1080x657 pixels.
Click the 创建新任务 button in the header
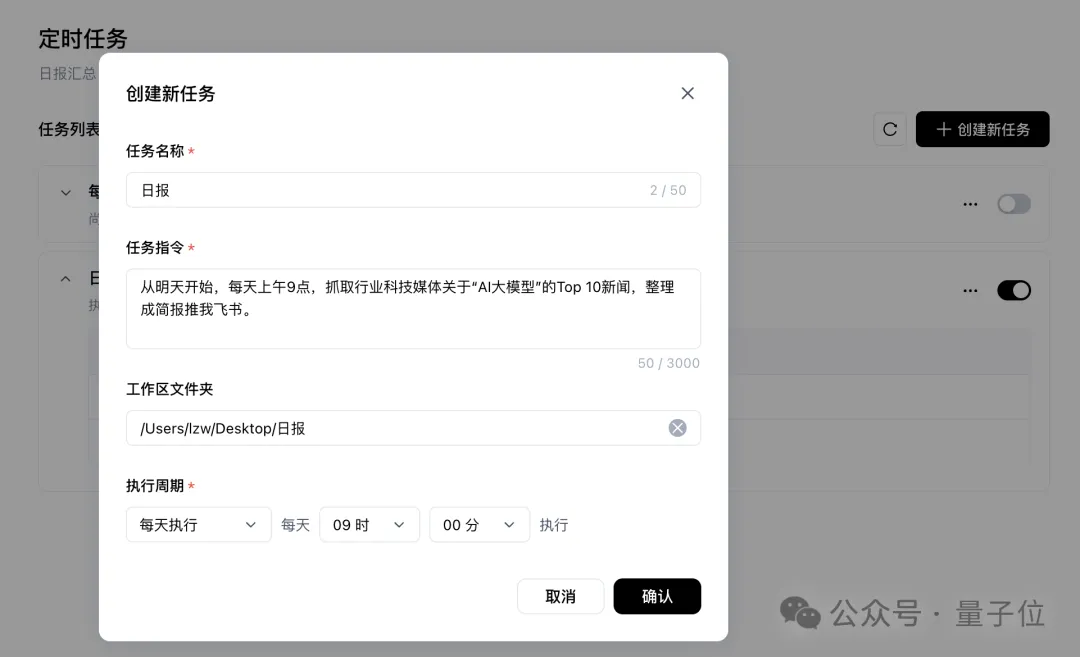point(982,129)
